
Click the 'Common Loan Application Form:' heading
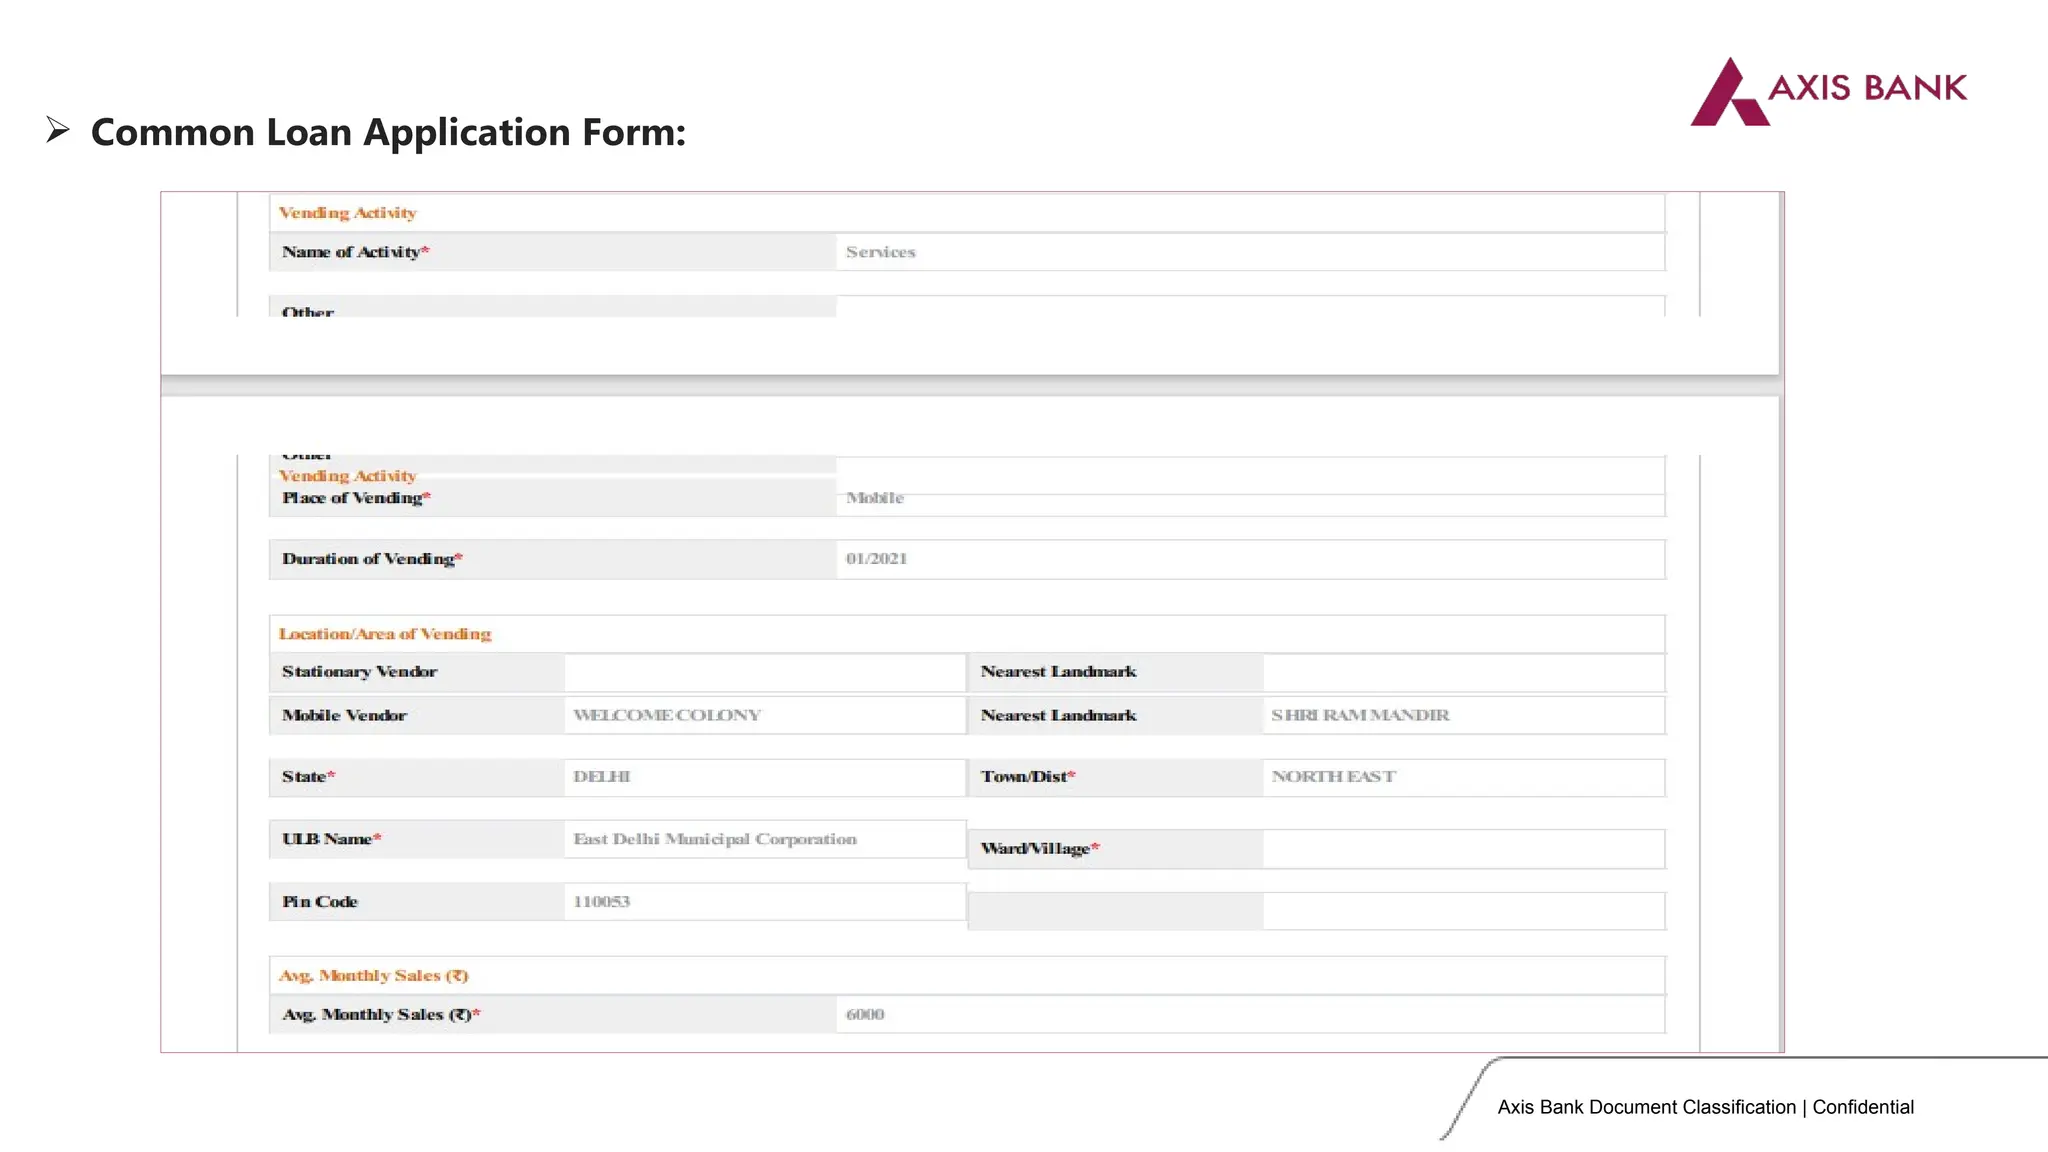pos(388,132)
